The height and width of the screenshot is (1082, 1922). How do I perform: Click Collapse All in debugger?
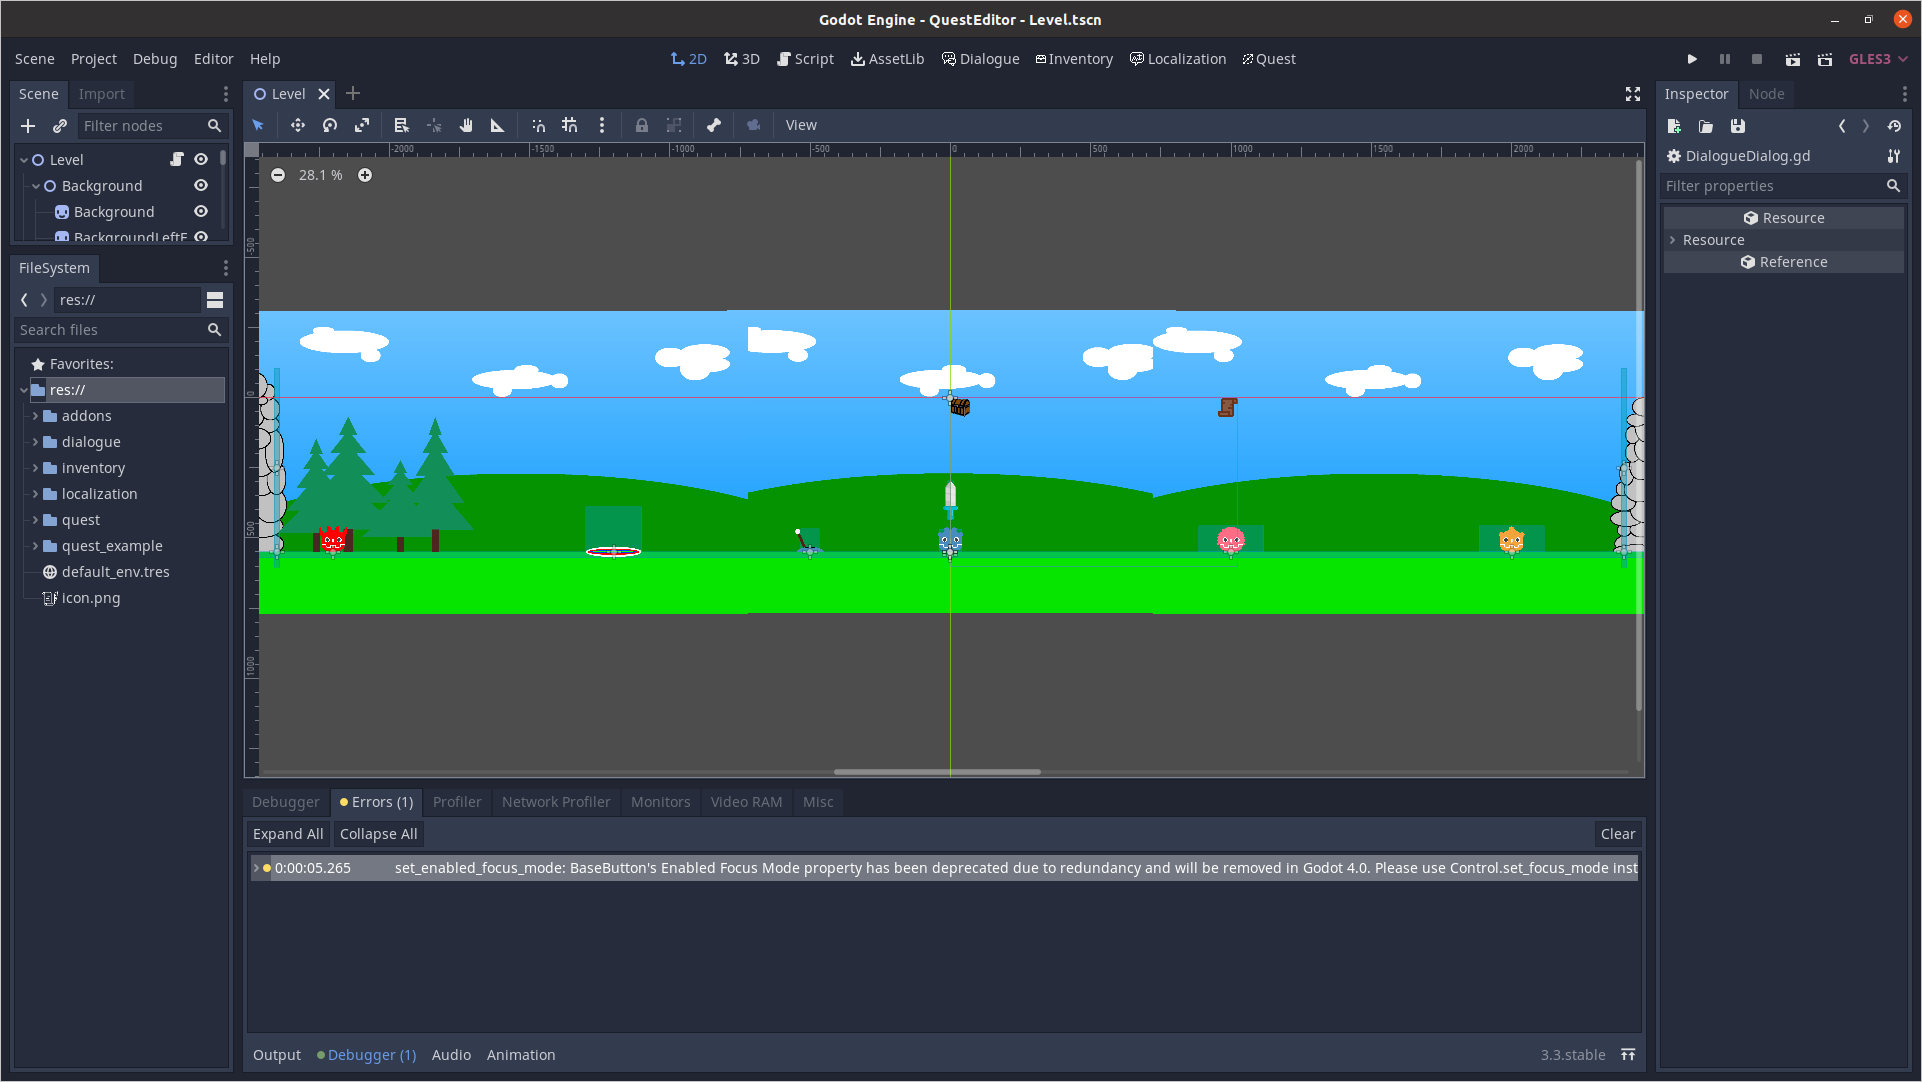pyautogui.click(x=378, y=833)
